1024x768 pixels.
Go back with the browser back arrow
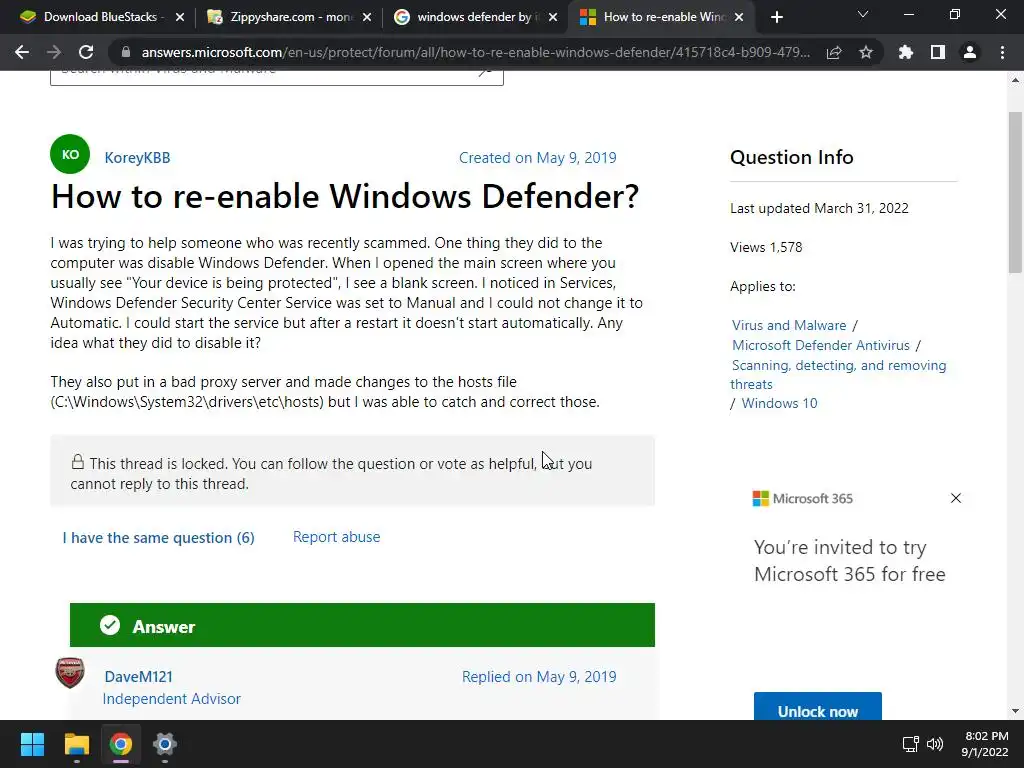pyautogui.click(x=22, y=52)
